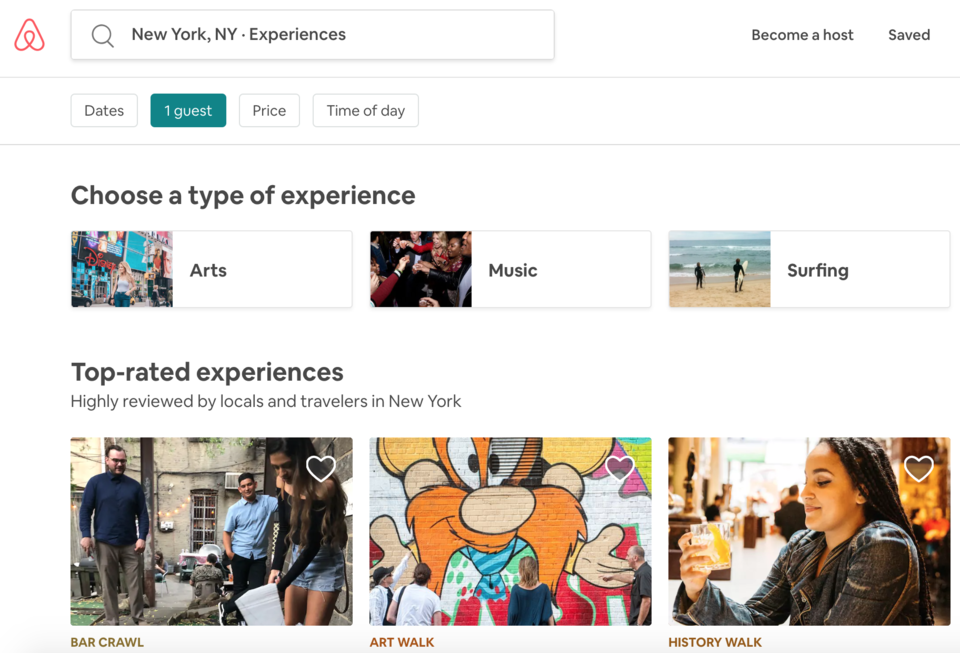960x653 pixels.
Task: Click the BAR CRAWL label
Action: (107, 642)
